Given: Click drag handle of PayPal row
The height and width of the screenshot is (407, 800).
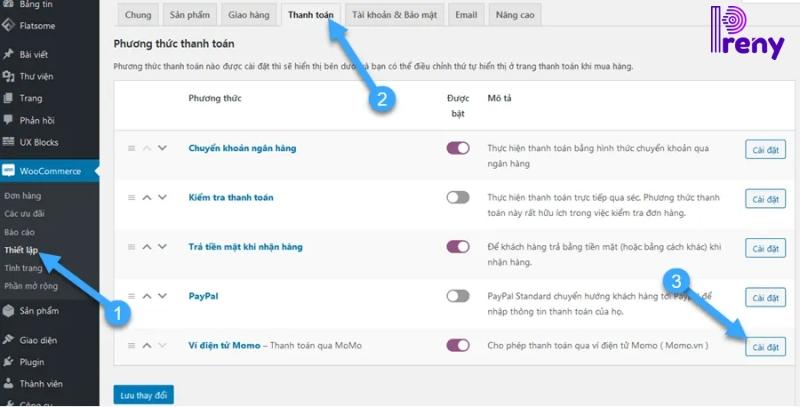Looking at the screenshot, I should point(131,296).
